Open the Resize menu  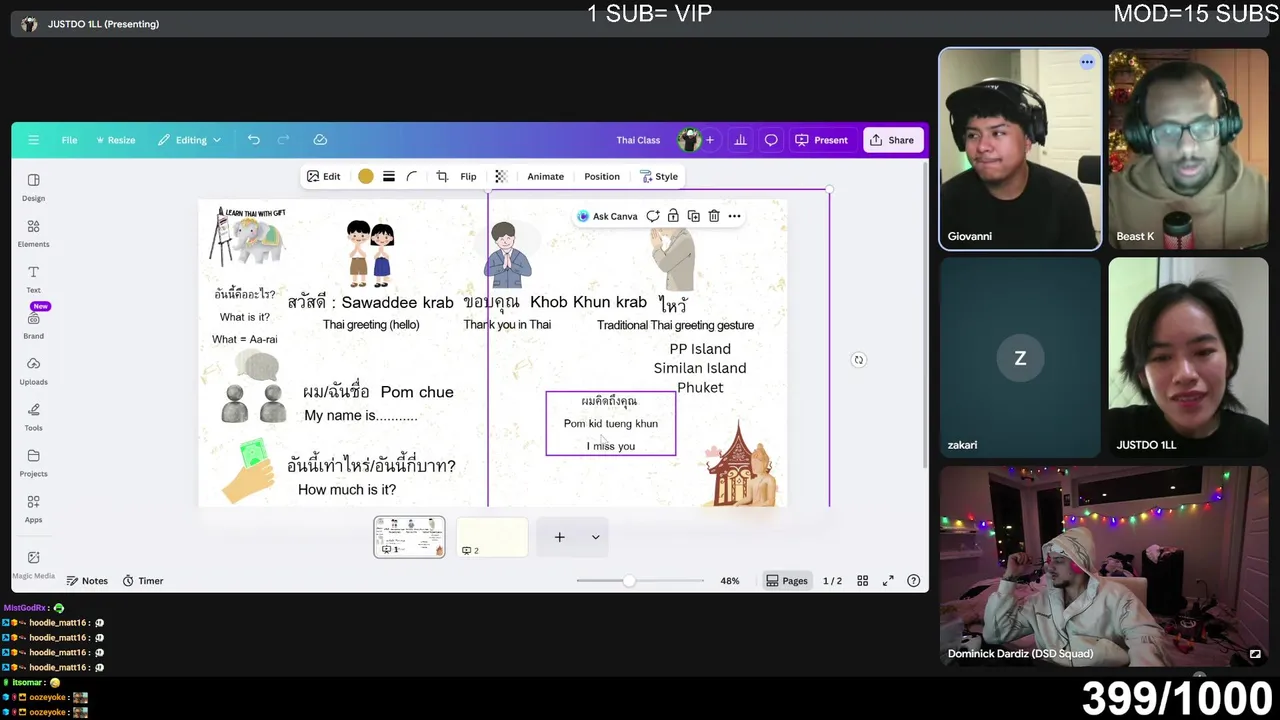tap(116, 140)
